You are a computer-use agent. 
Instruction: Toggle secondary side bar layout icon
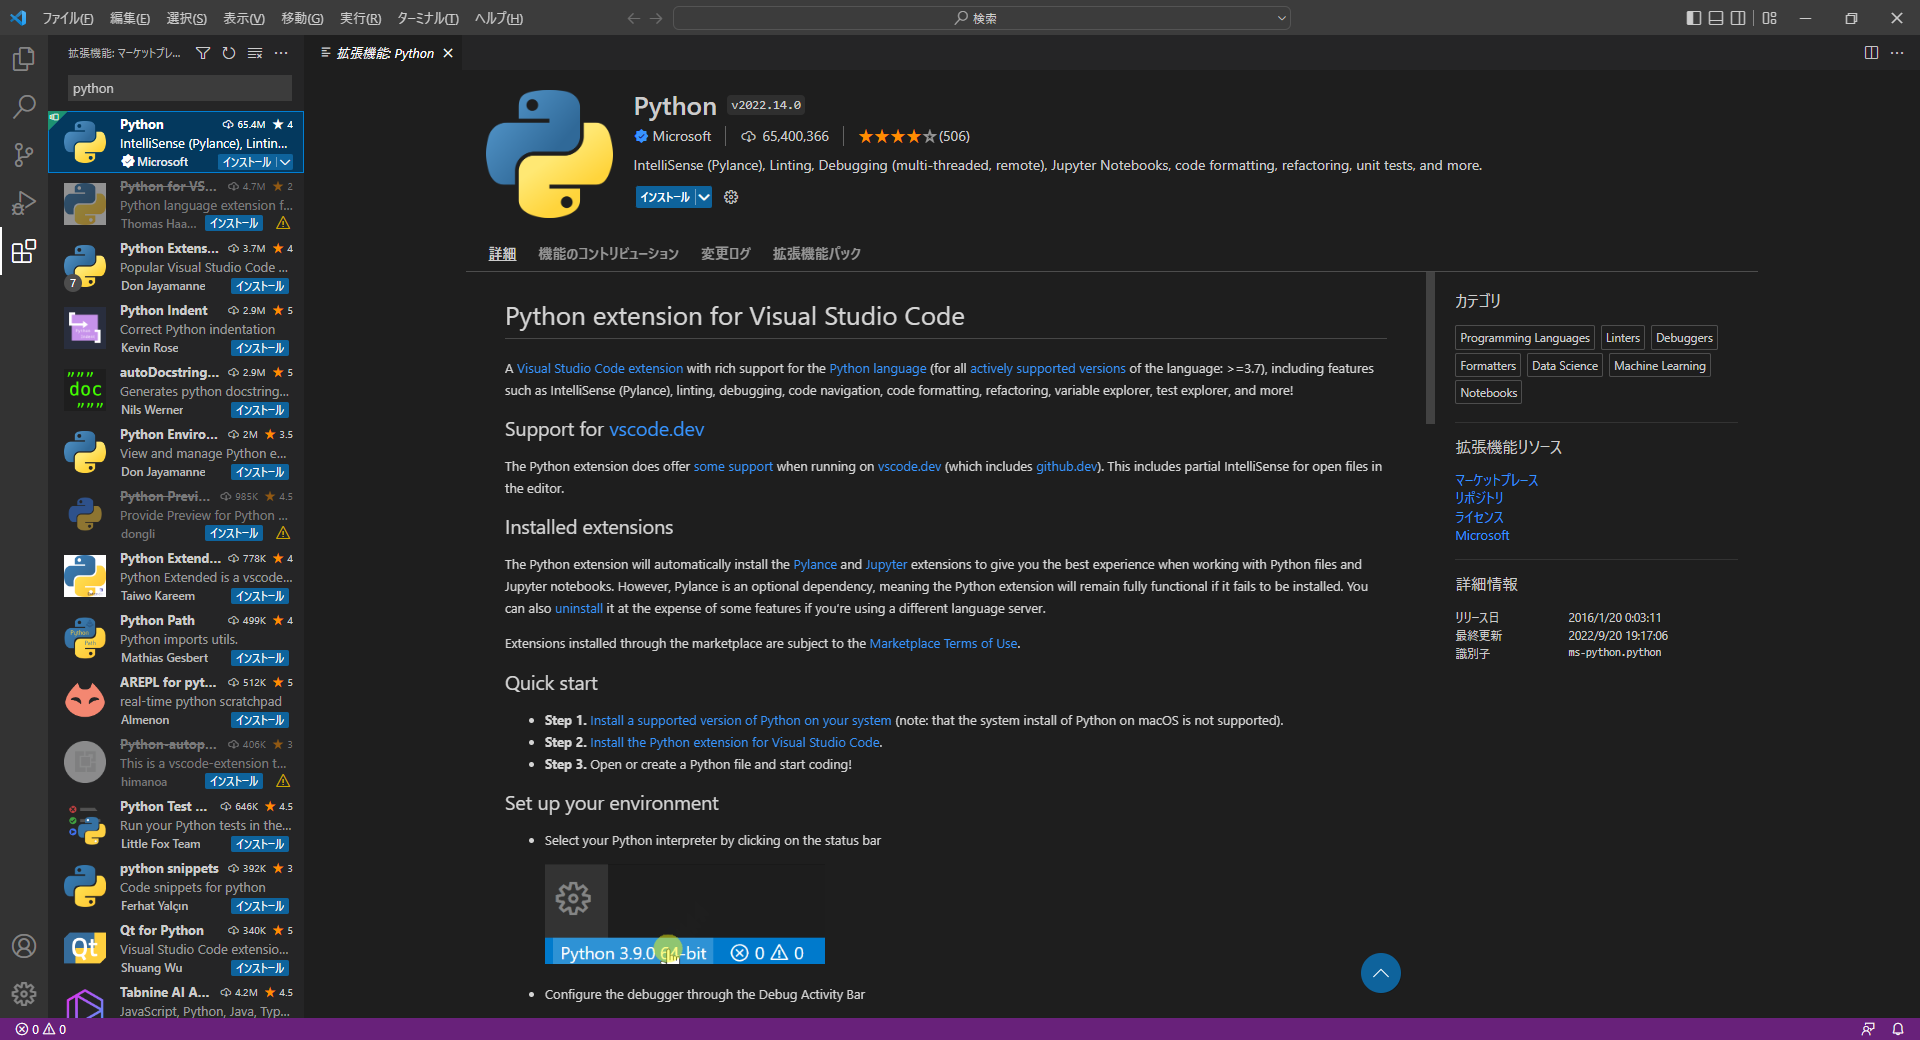point(1739,18)
